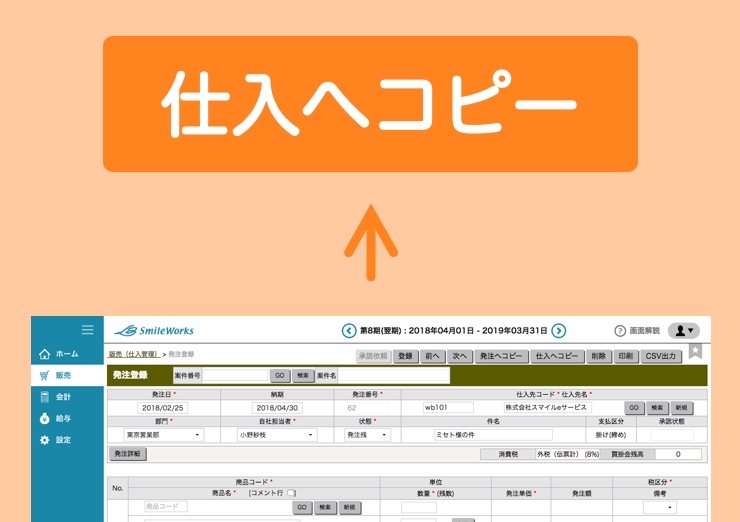The width and height of the screenshot is (740, 522).
Task: Click the 件名 input field
Action: pyautogui.click(x=493, y=435)
